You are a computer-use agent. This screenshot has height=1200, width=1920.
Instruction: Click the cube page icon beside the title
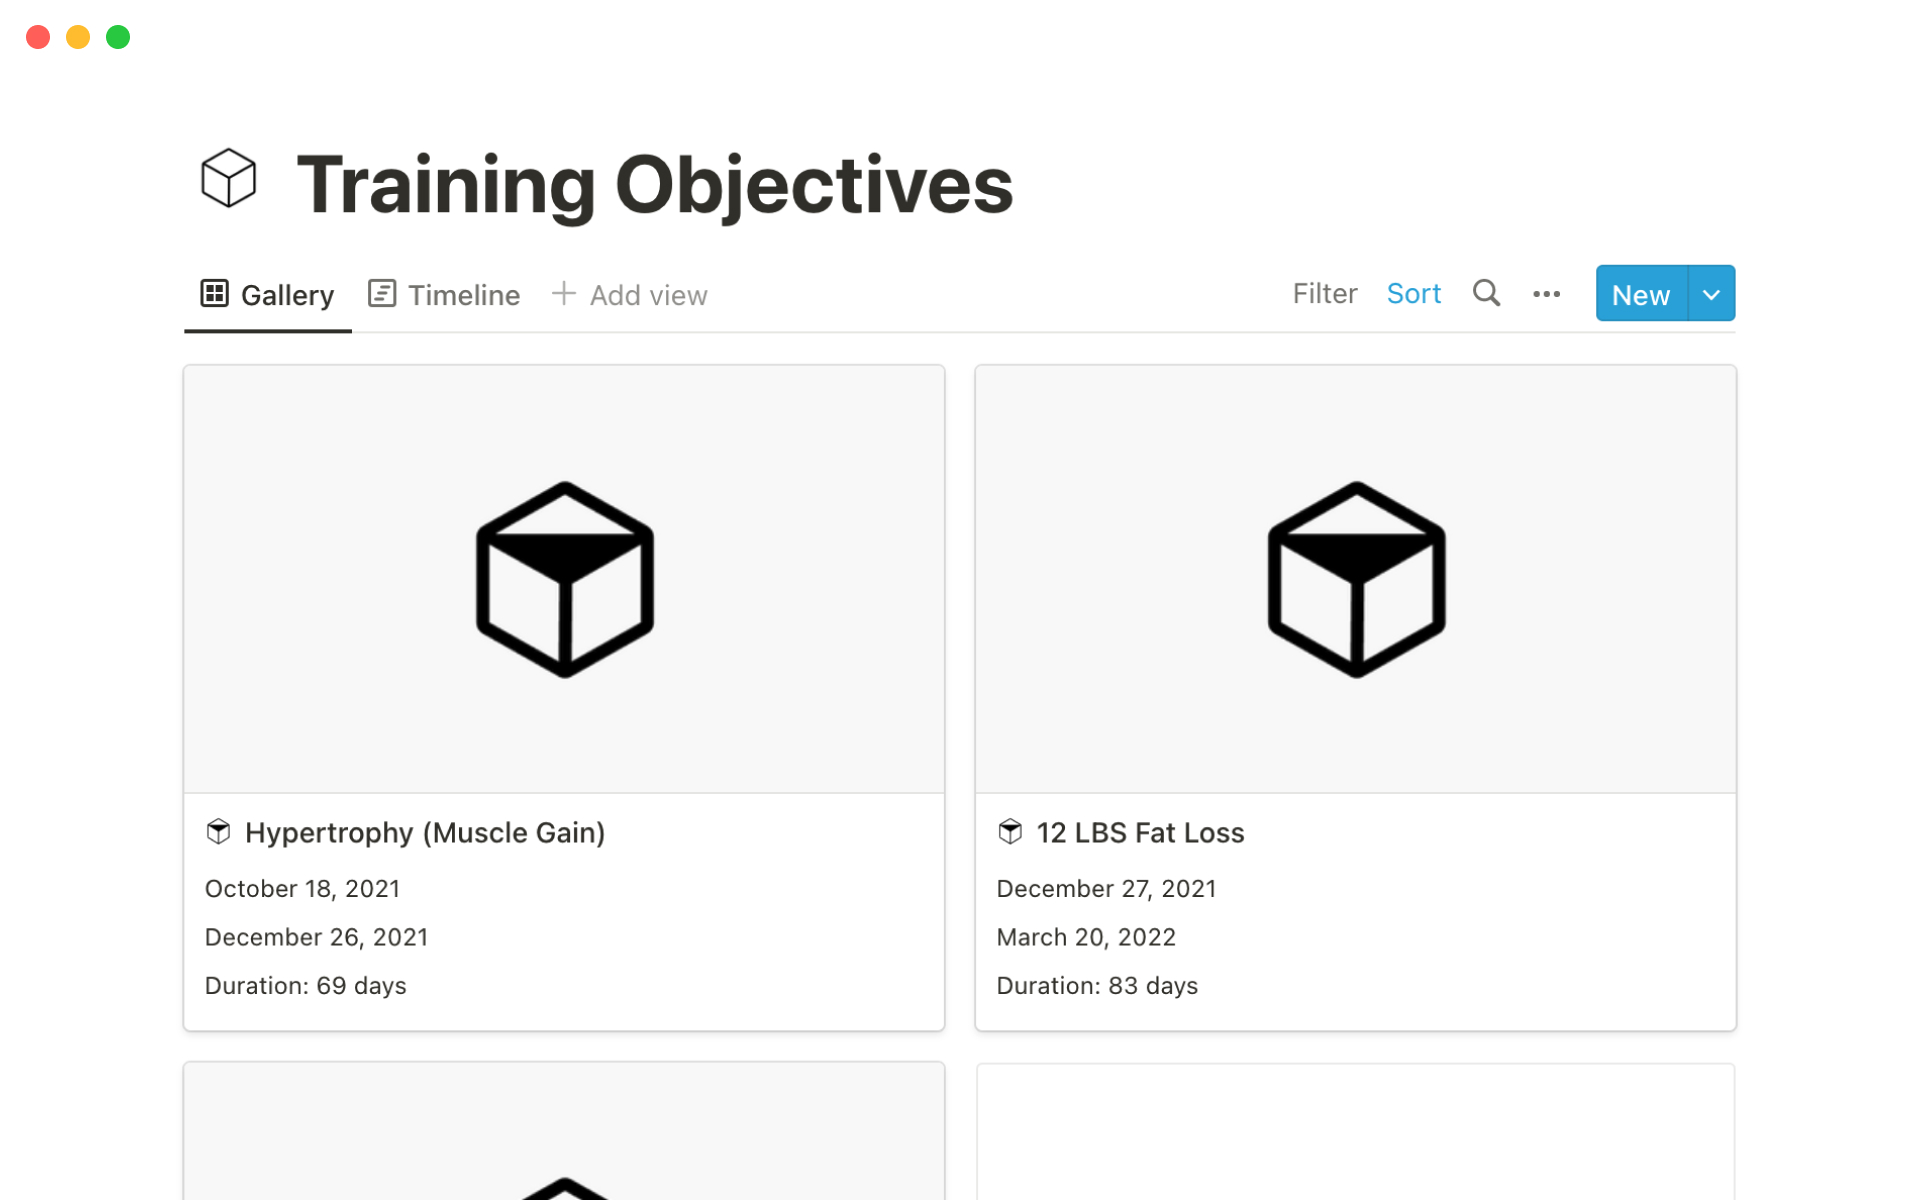pos(228,179)
